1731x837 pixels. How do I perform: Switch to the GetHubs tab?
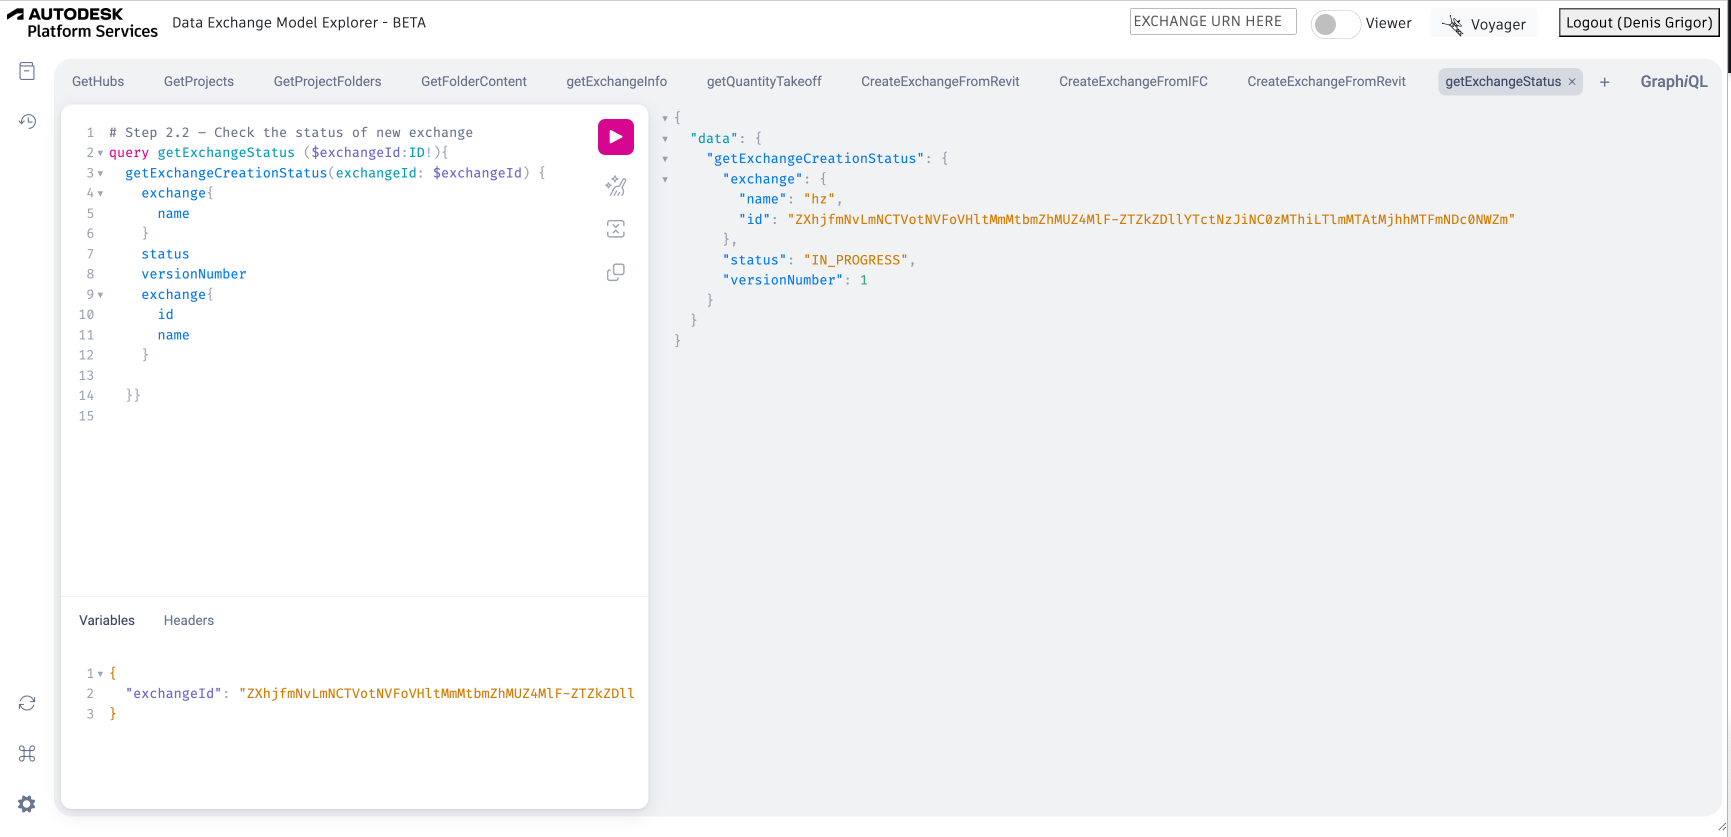tap(98, 82)
